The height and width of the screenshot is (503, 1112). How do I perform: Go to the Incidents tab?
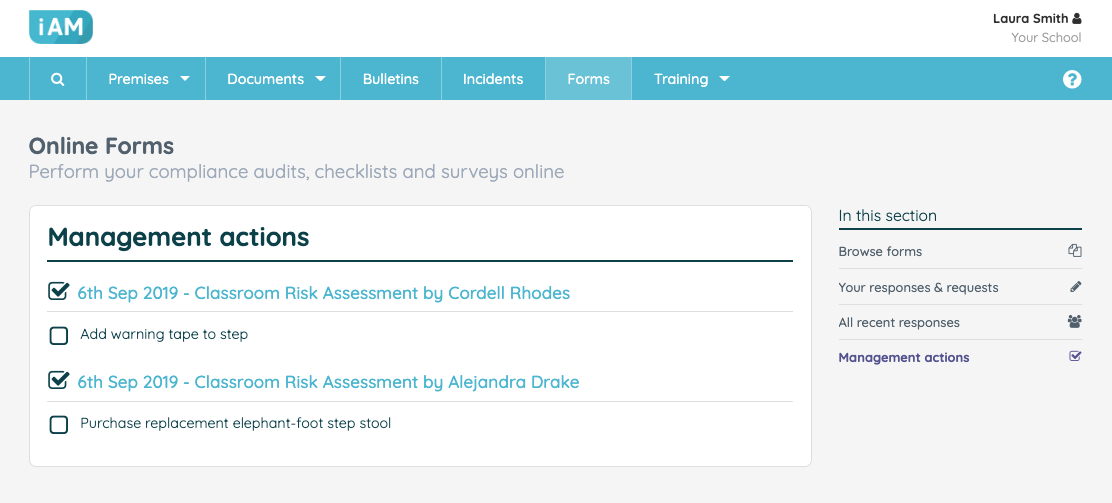(x=493, y=79)
